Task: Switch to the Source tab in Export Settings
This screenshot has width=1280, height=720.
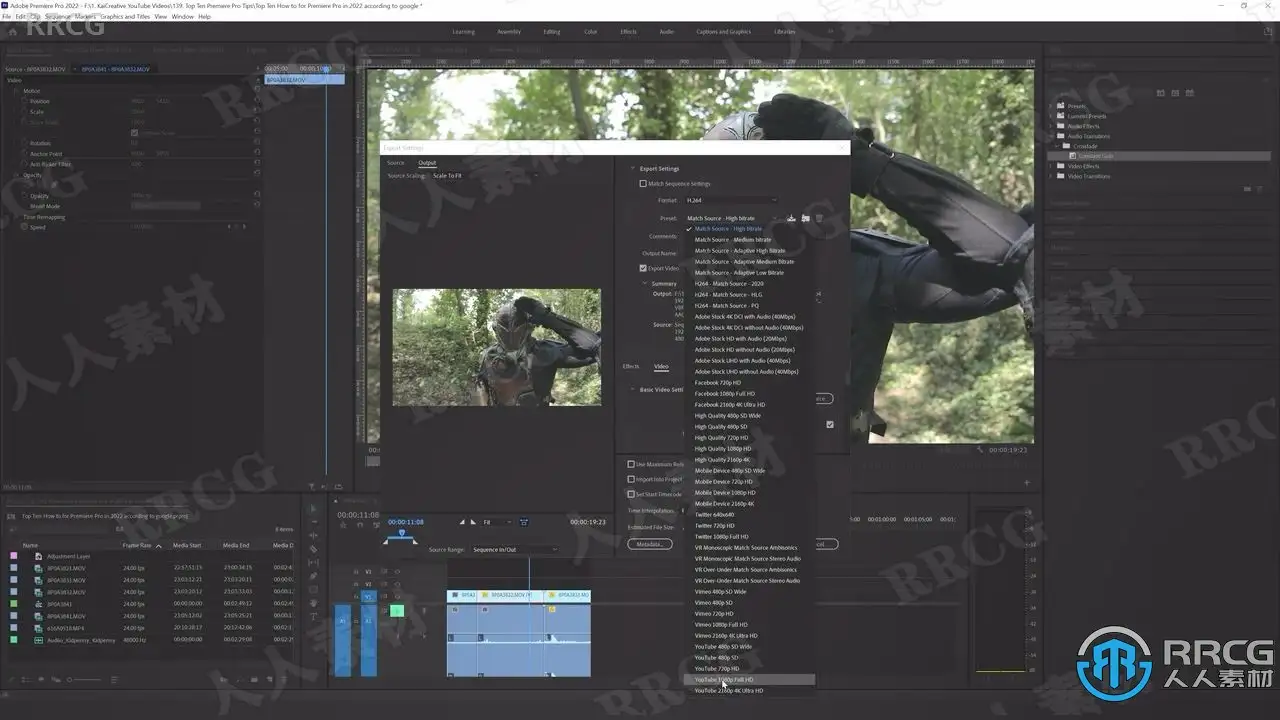Action: (x=396, y=163)
